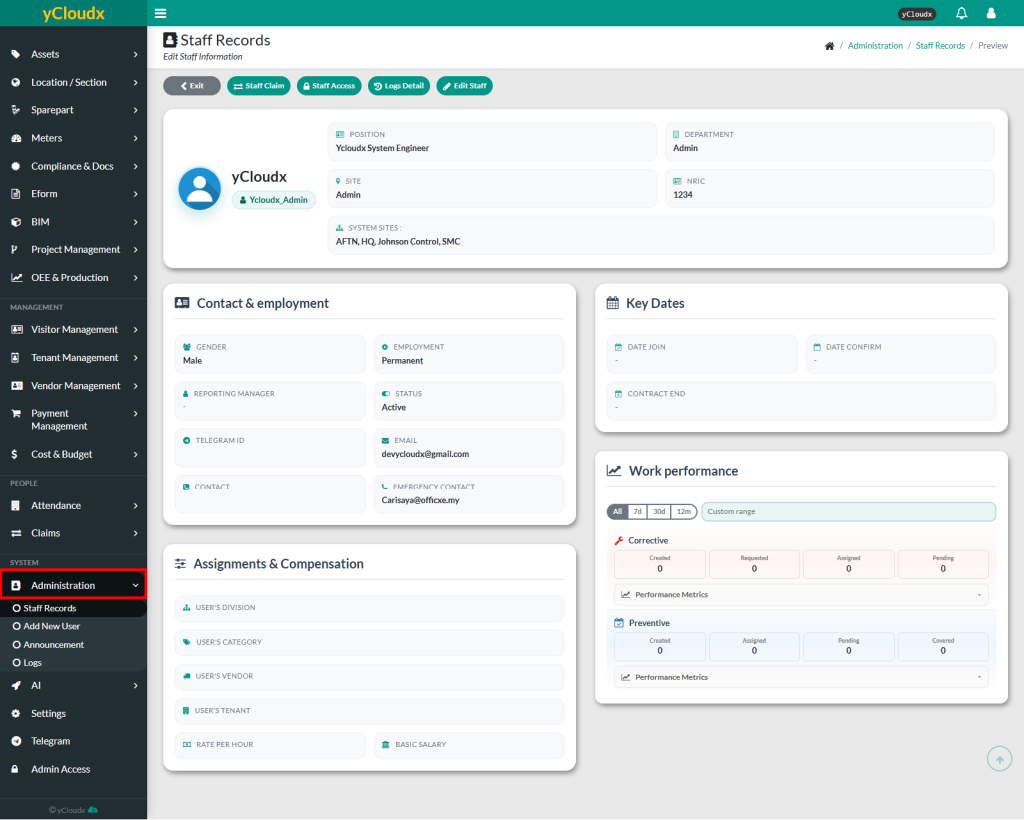Viewport: 1024px width, 820px height.
Task: Expand the Compliance & Docs menu
Action: pyautogui.click(x=73, y=166)
